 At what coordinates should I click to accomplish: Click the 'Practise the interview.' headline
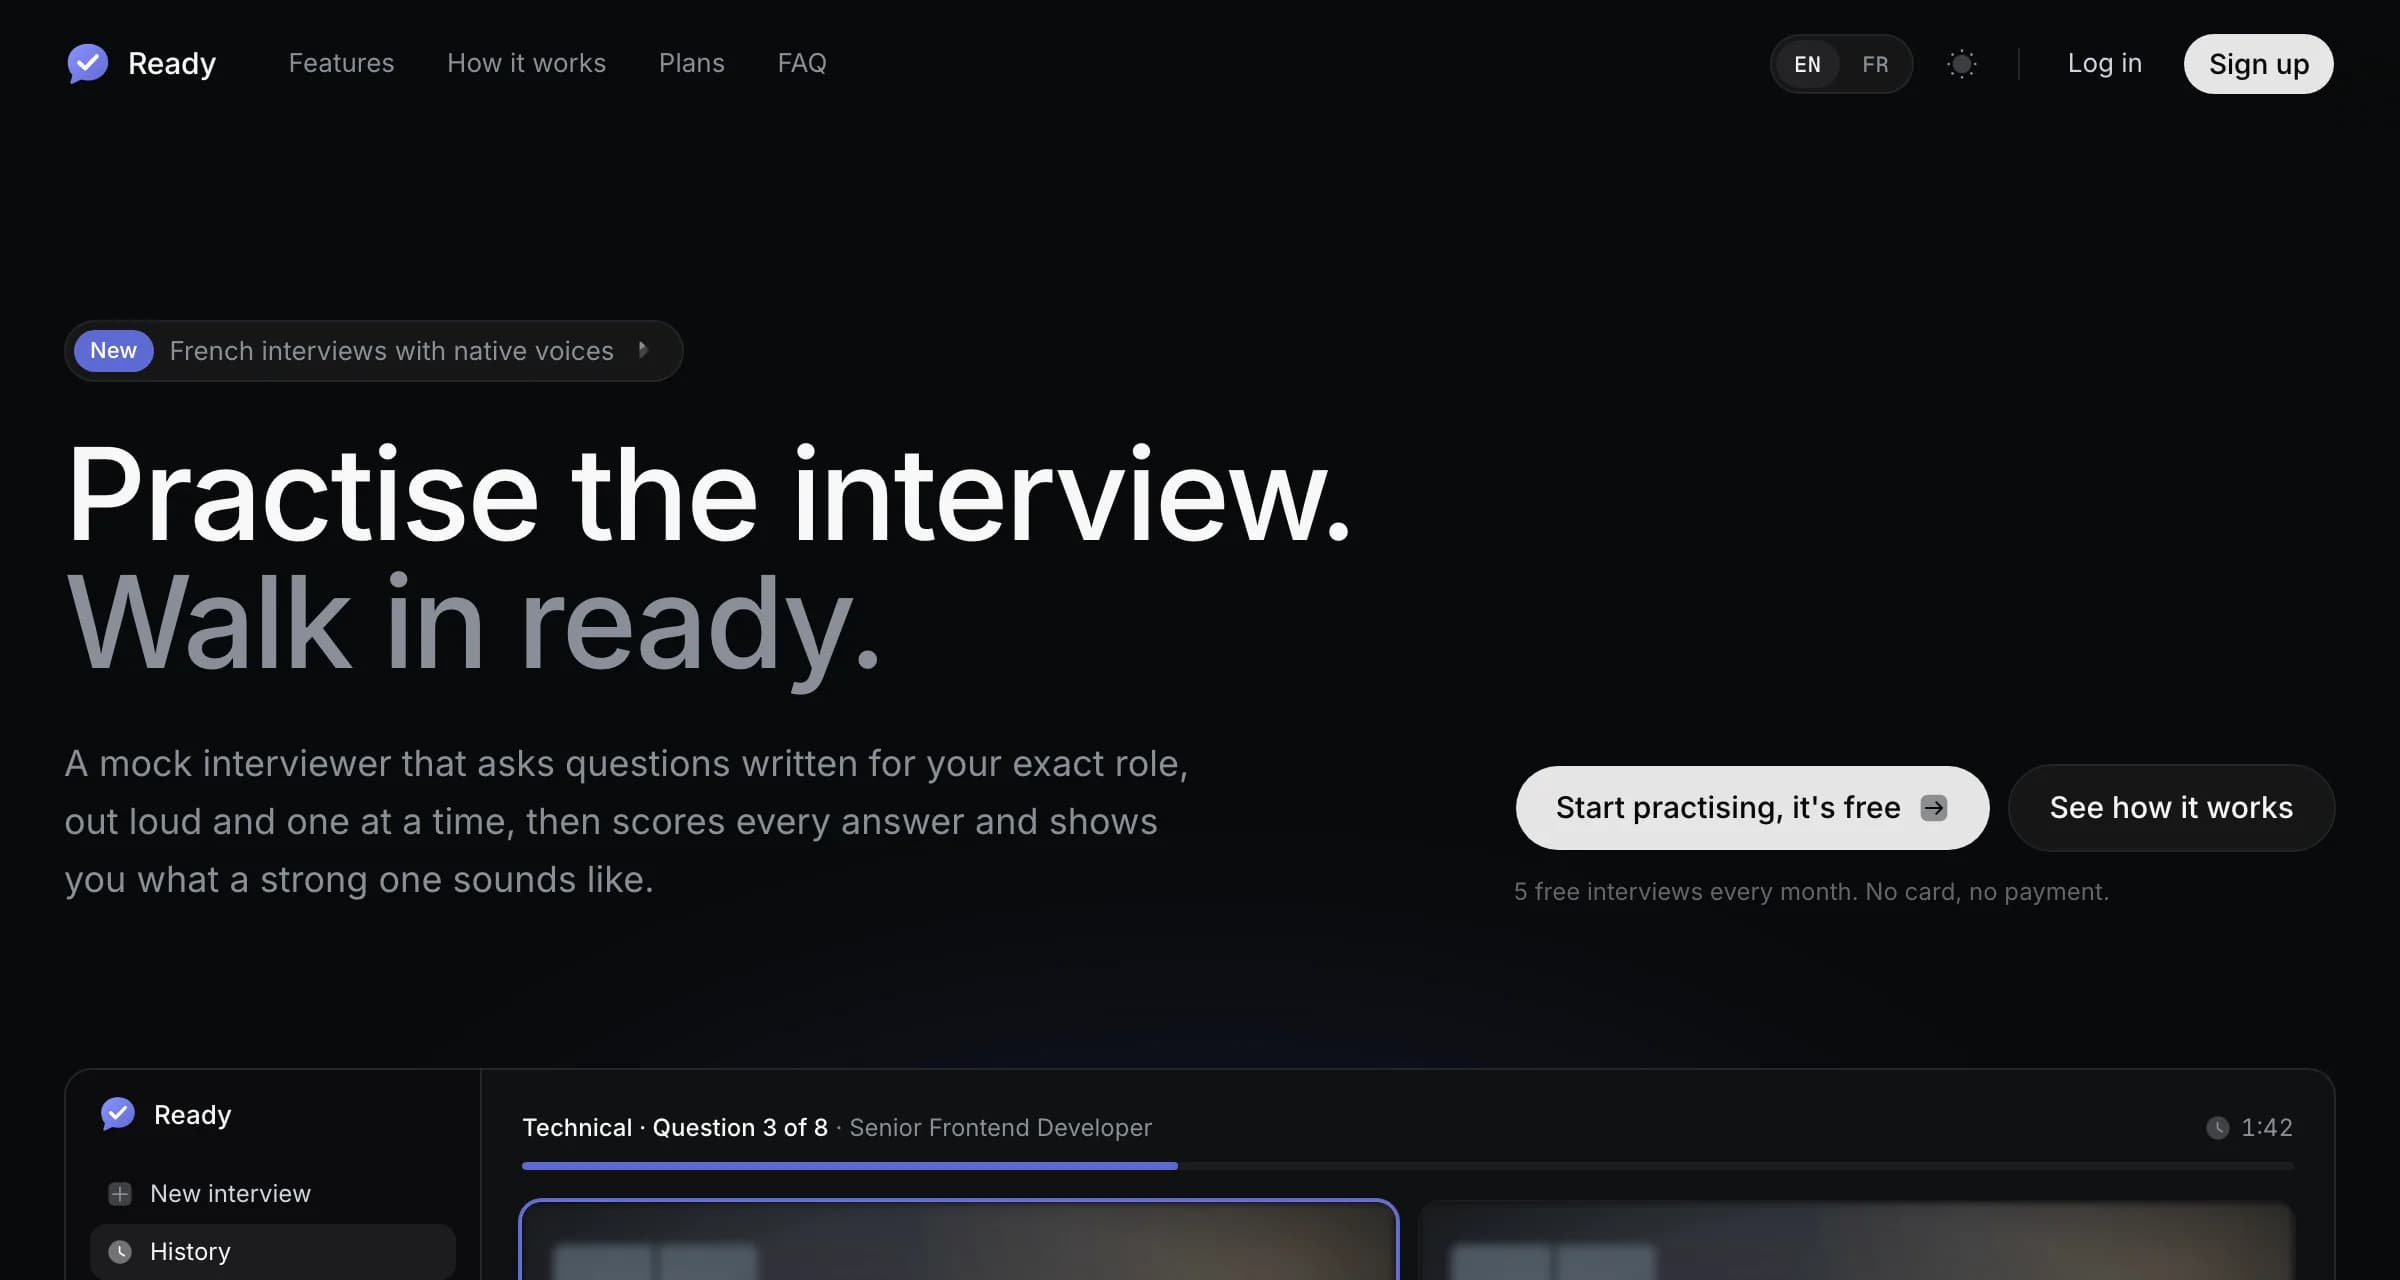coord(709,494)
